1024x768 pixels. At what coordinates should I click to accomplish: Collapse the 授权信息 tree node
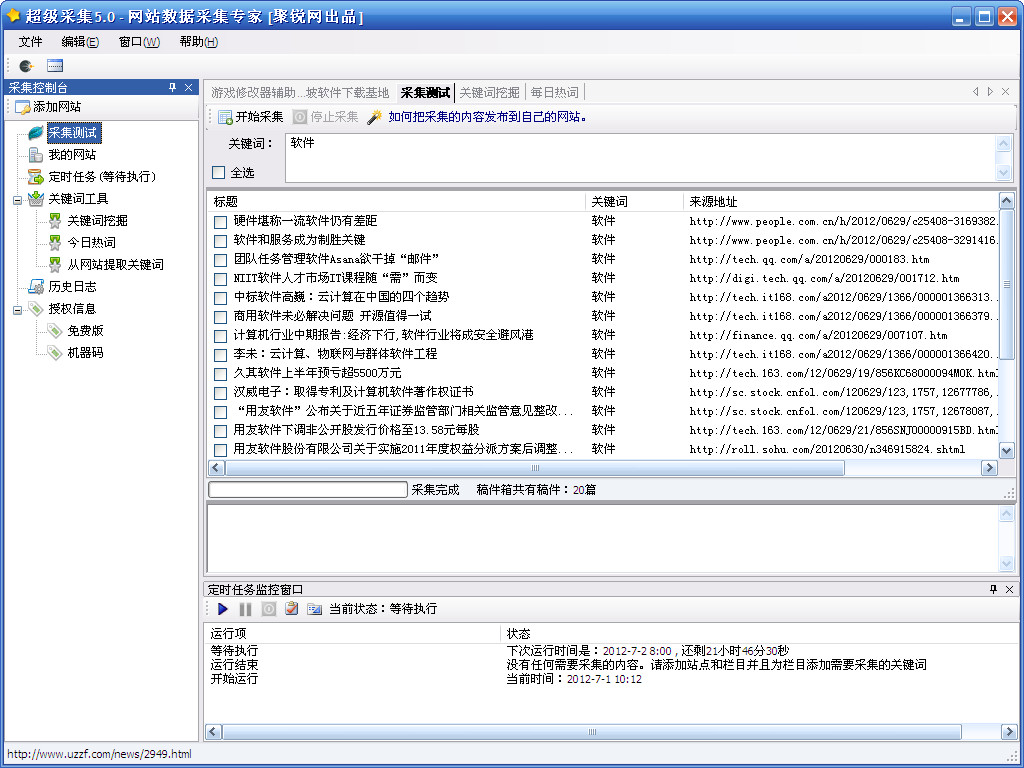tap(17, 309)
